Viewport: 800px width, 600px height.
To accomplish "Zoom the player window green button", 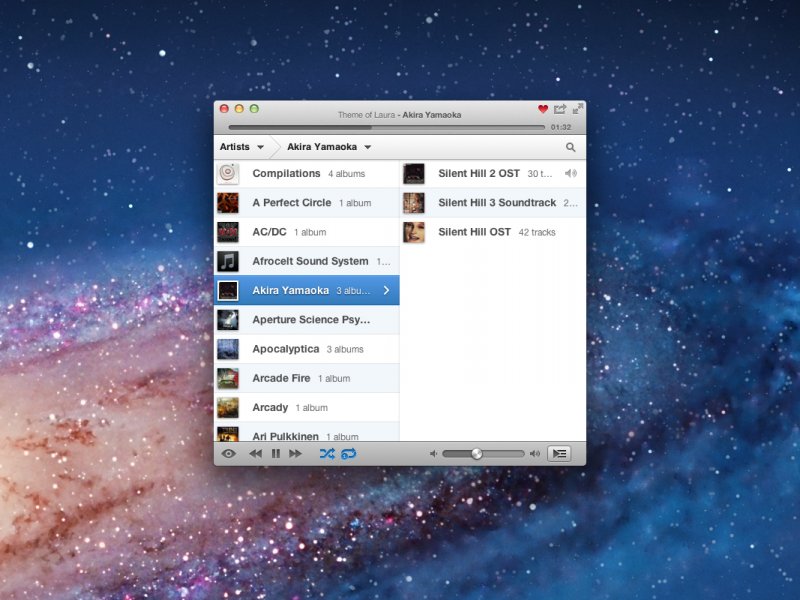I will point(254,109).
